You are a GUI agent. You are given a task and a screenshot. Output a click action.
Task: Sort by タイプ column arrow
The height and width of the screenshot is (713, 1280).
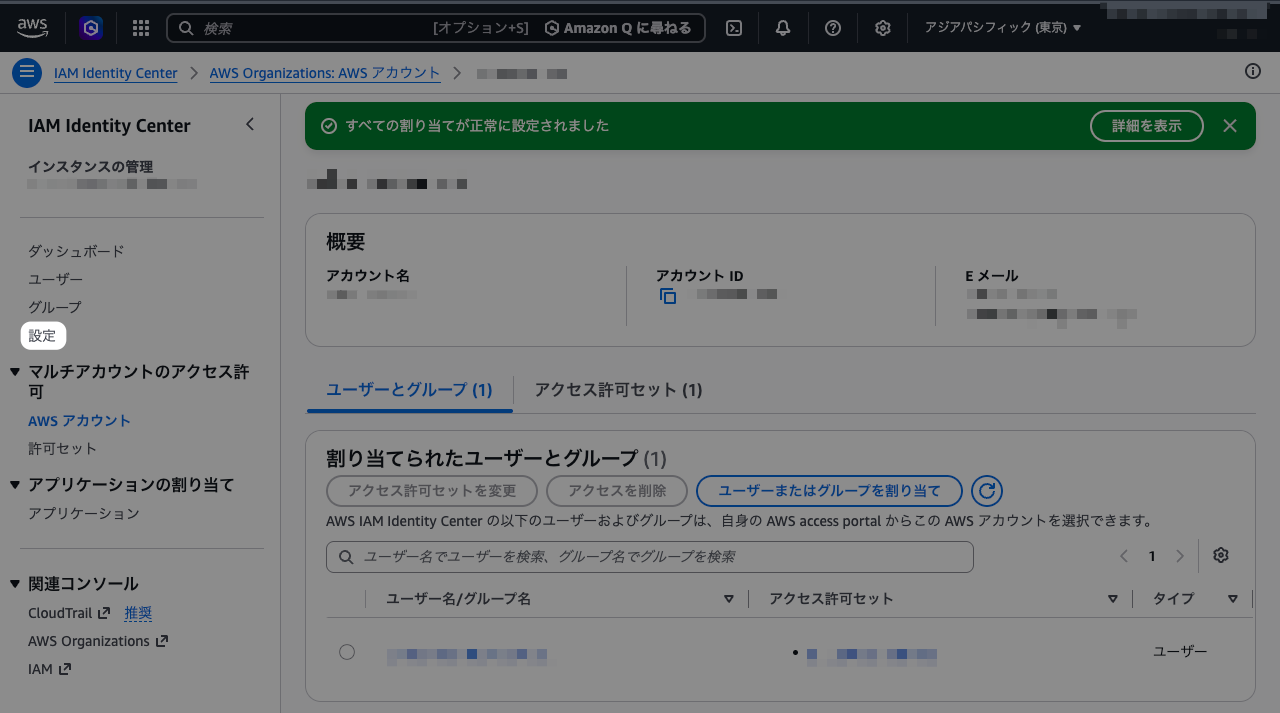point(1233,599)
